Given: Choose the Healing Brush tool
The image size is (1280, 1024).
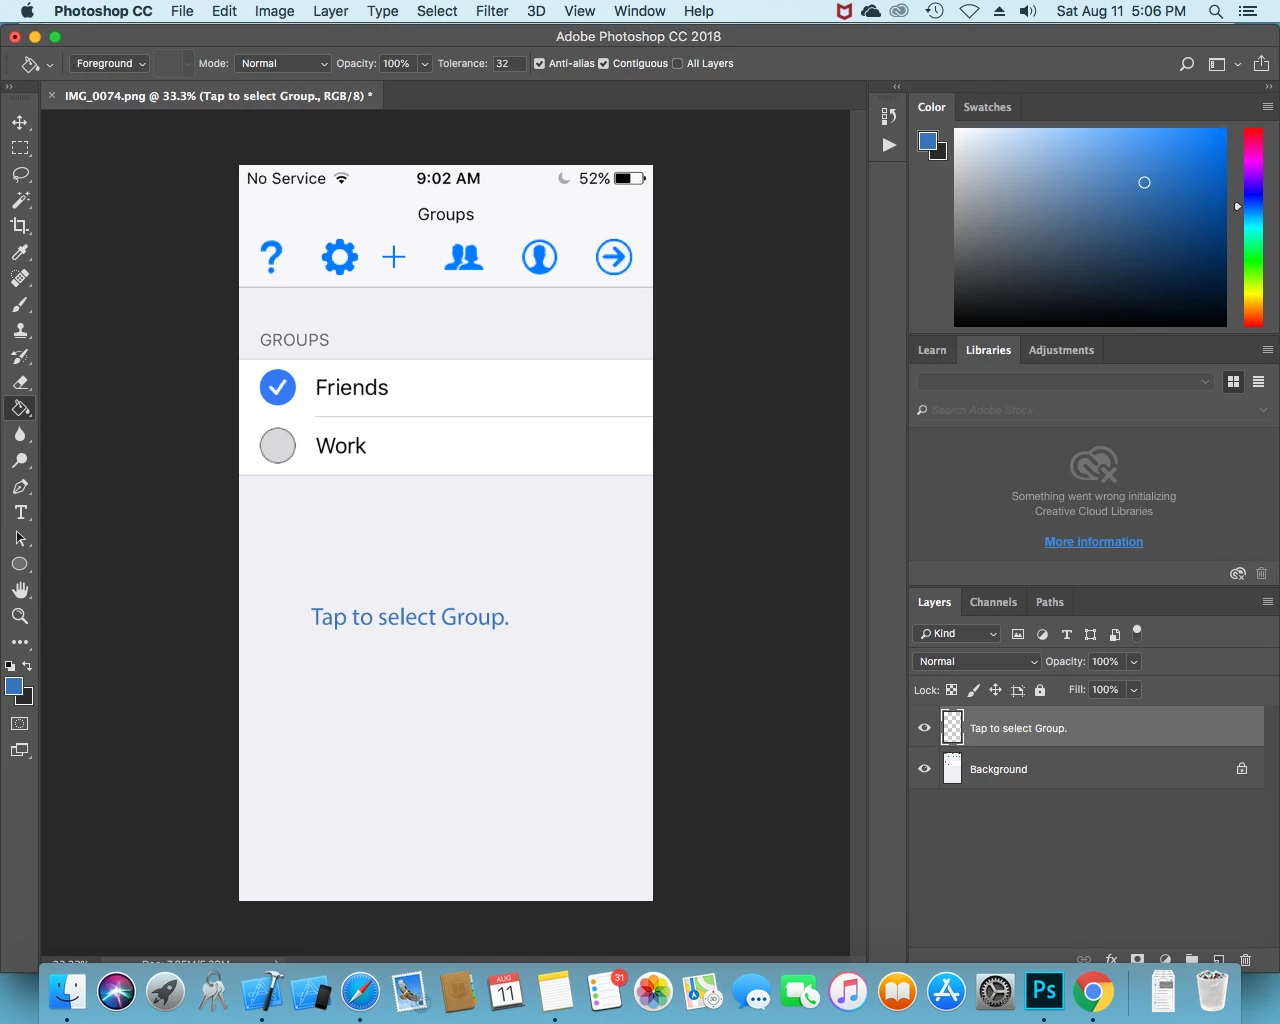Looking at the screenshot, I should click(20, 278).
